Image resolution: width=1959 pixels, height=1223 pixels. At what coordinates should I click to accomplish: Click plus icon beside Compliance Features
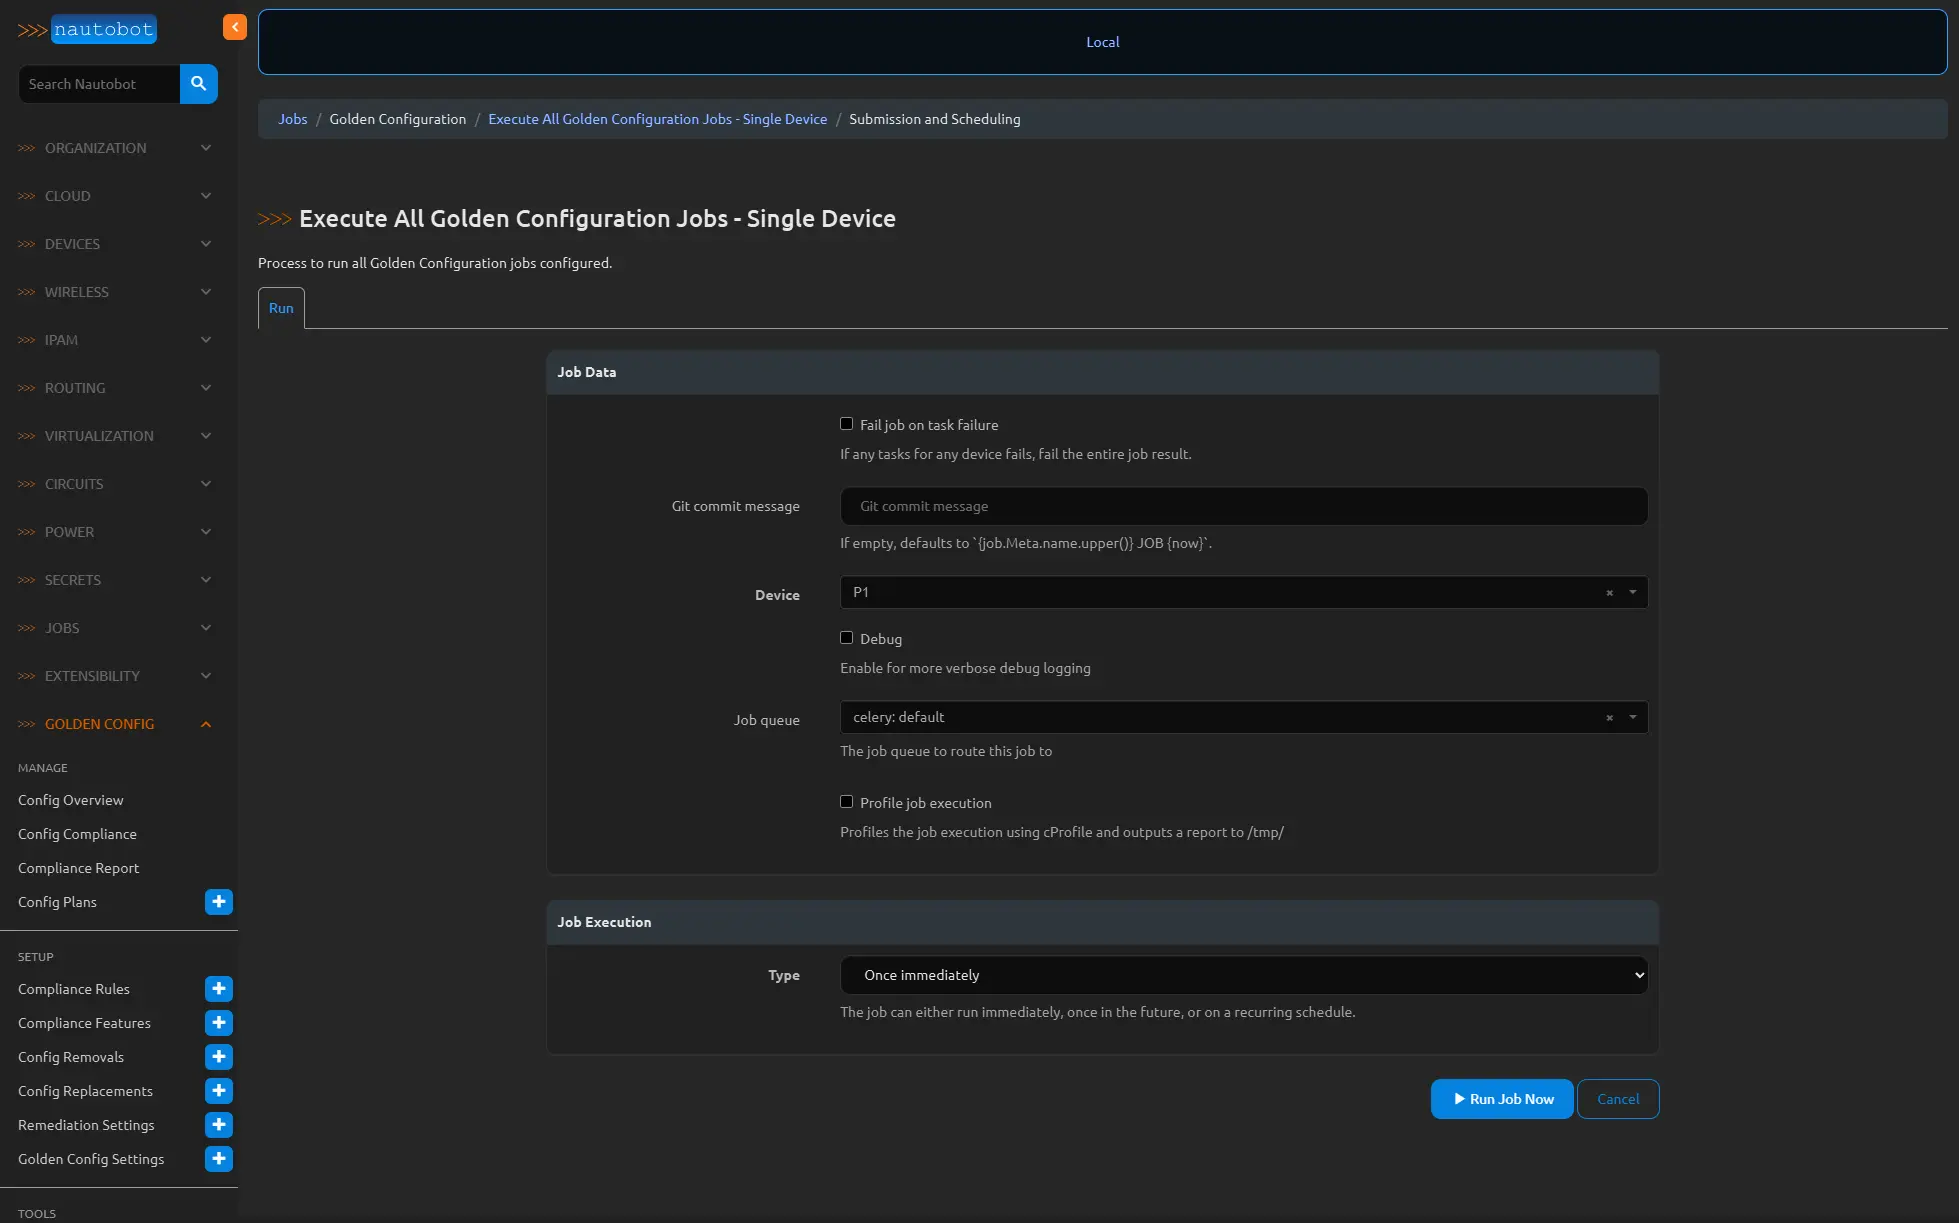pos(218,1023)
